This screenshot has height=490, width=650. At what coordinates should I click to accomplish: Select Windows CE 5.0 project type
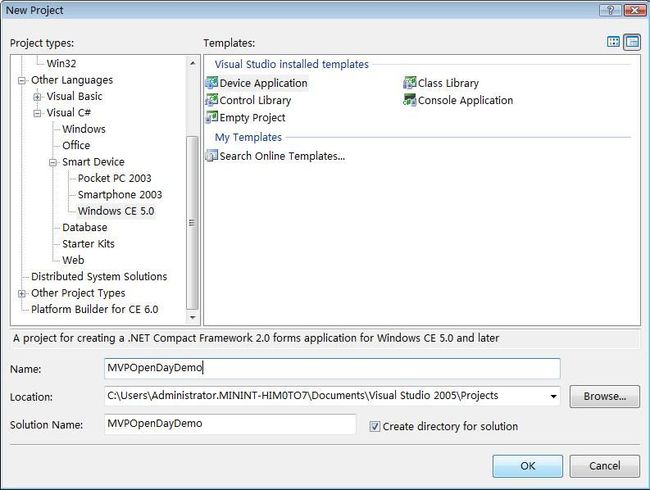116,211
